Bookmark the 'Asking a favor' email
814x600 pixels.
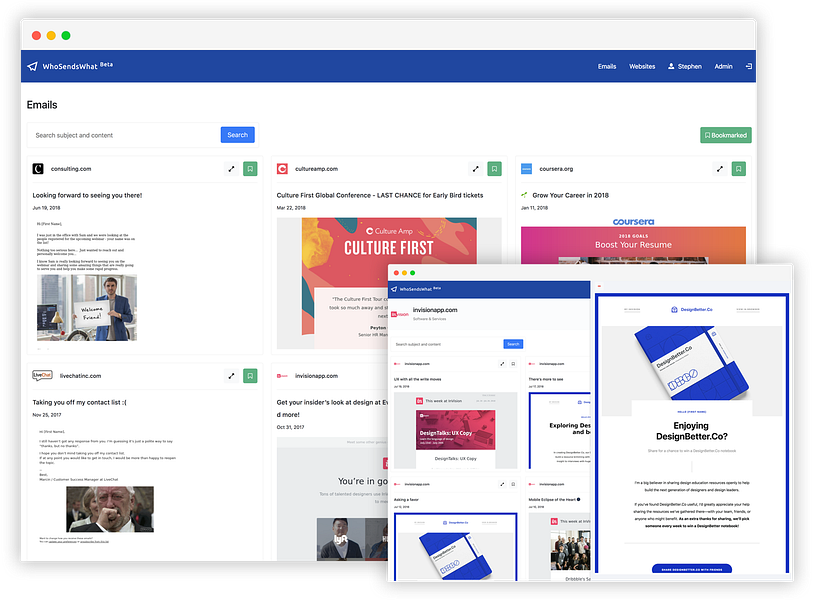tap(513, 484)
